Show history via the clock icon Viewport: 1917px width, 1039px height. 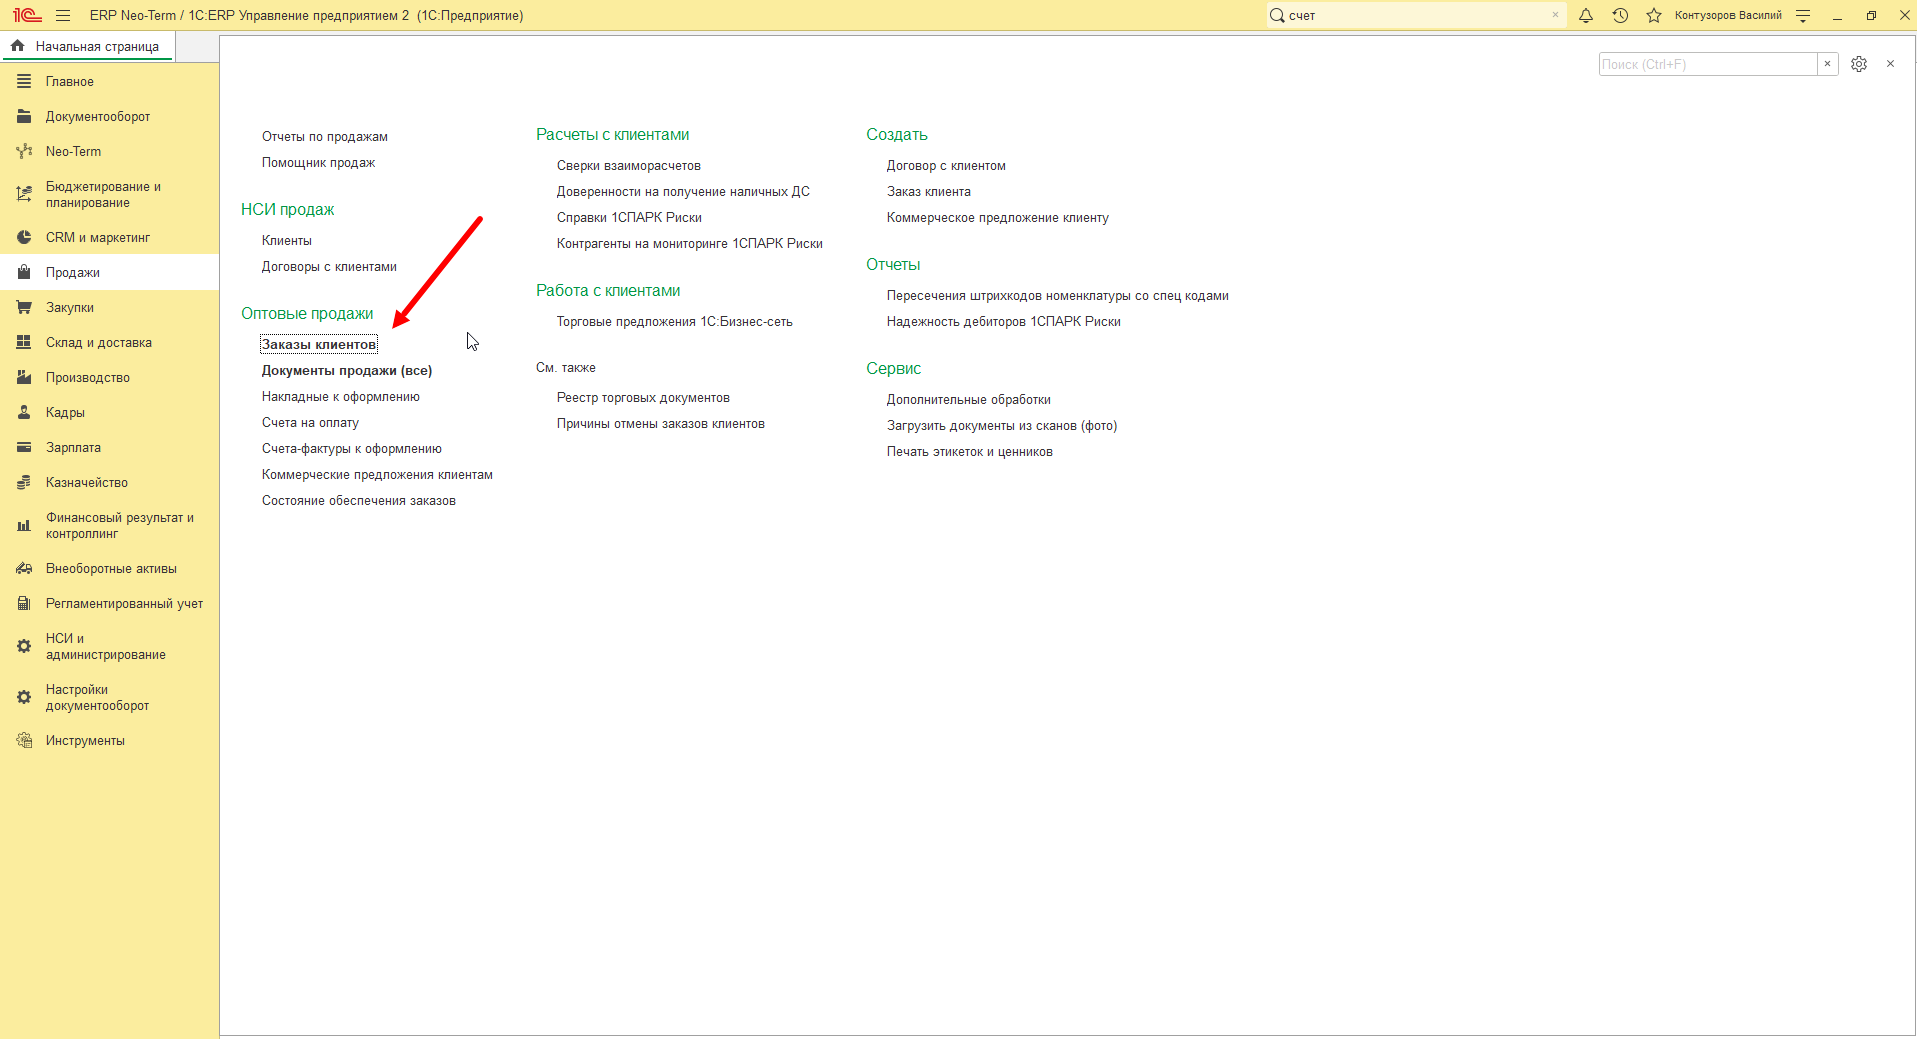coord(1620,15)
